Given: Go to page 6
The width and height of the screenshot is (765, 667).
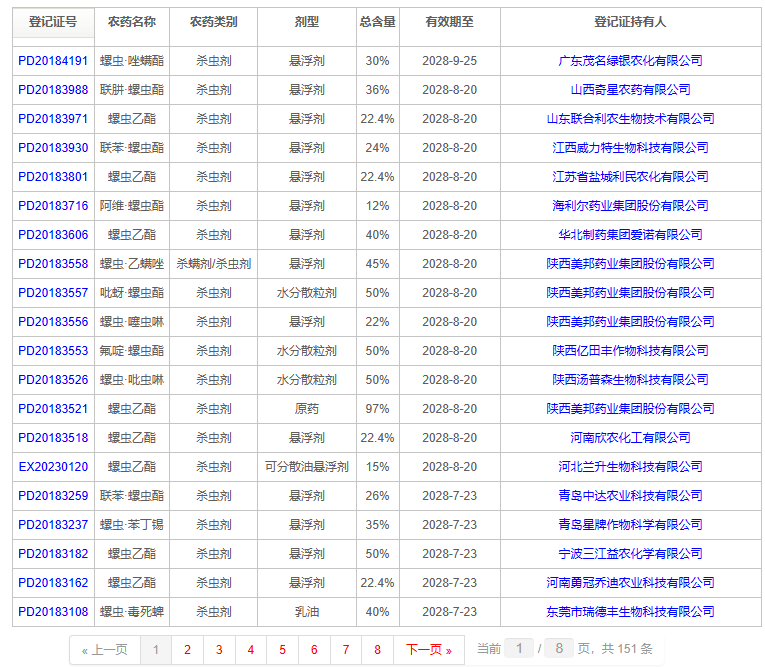Looking at the screenshot, I should click(x=314, y=650).
